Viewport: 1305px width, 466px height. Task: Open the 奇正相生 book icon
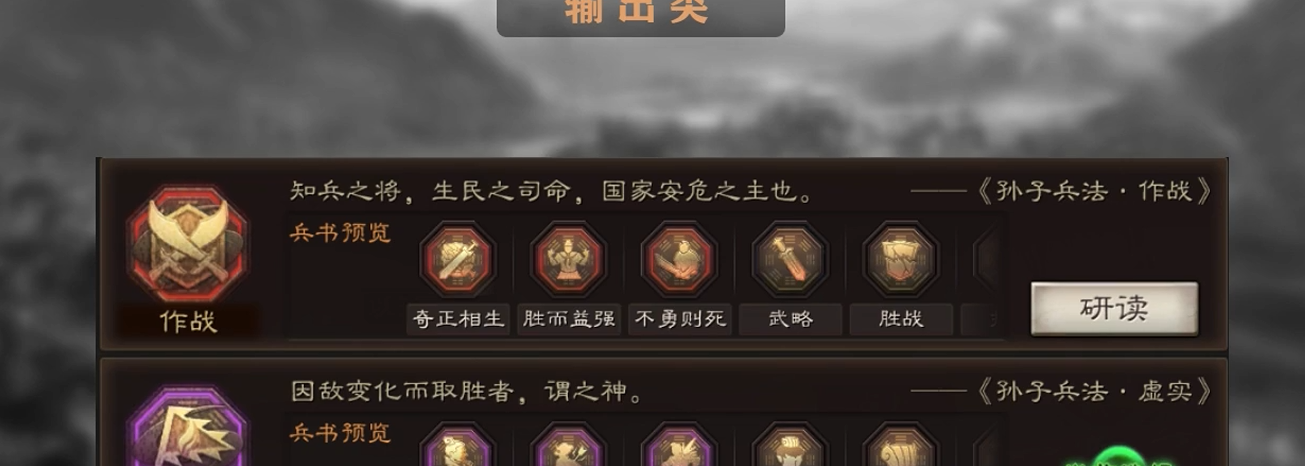pos(457,260)
